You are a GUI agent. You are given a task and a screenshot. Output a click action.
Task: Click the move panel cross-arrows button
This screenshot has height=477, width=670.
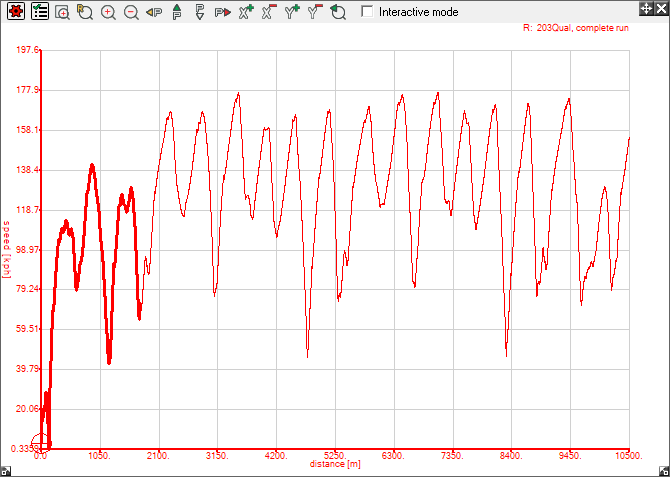(x=647, y=11)
